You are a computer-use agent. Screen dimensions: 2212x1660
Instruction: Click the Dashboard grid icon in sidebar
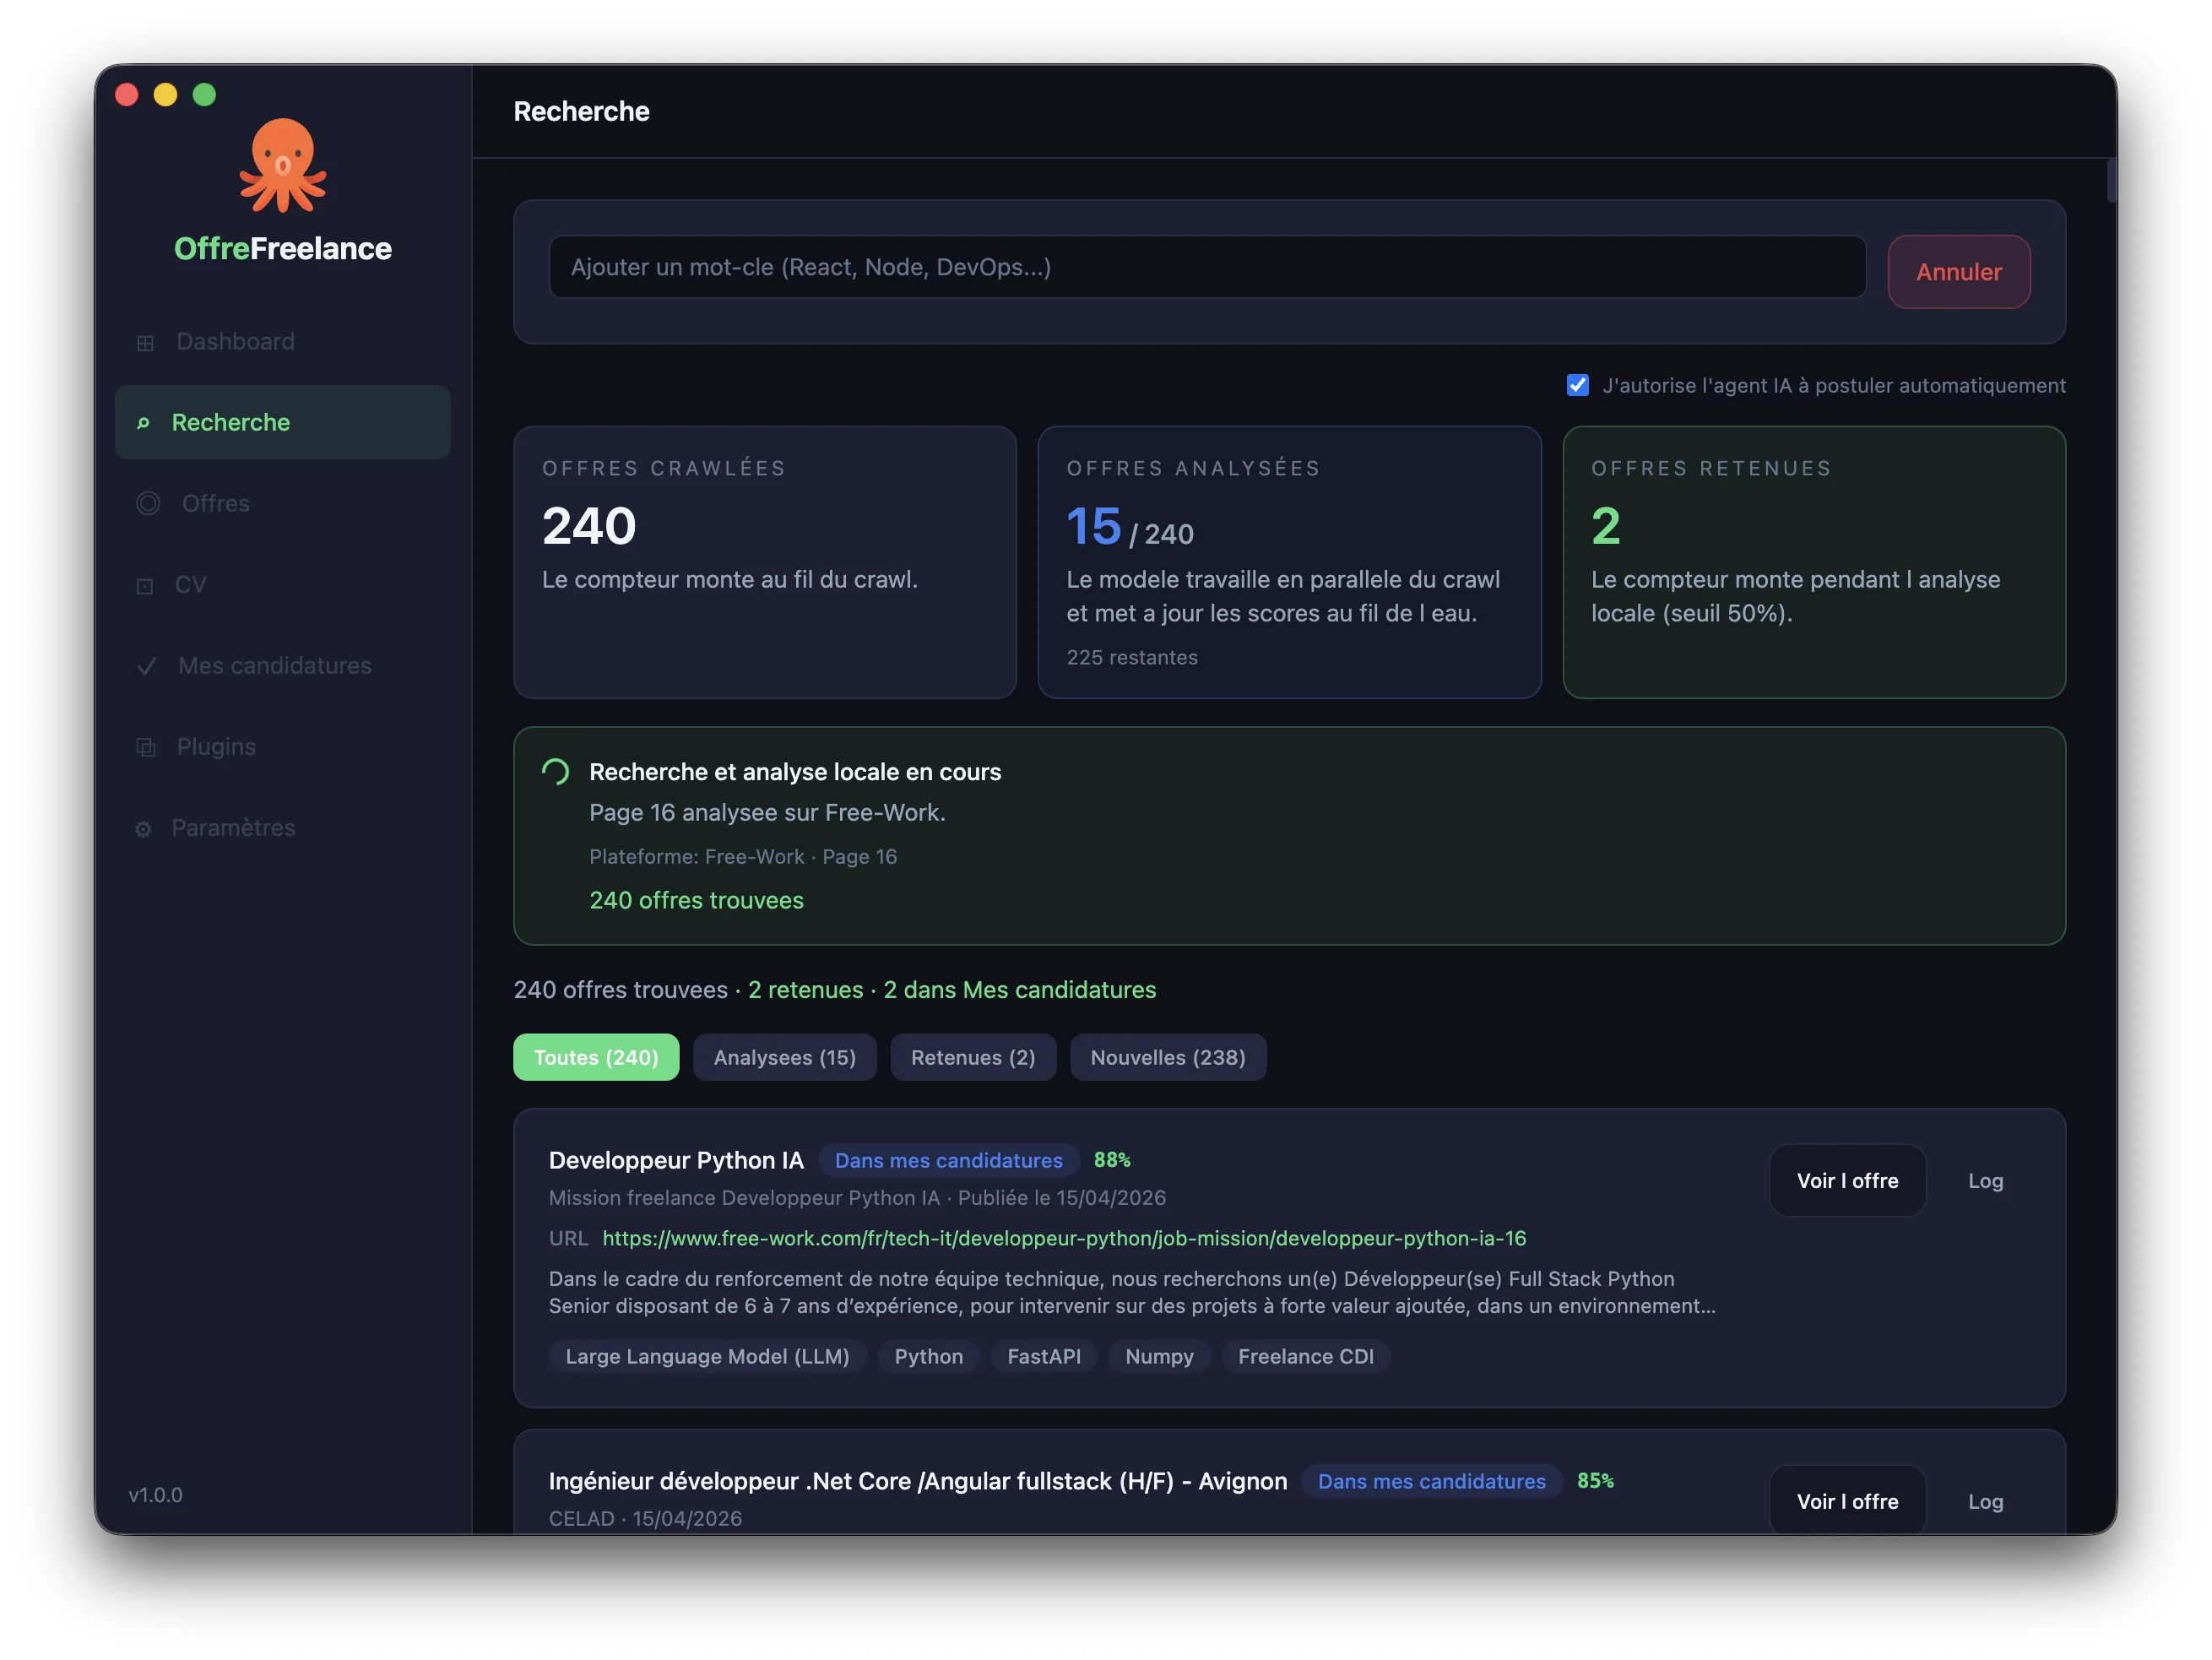click(145, 343)
